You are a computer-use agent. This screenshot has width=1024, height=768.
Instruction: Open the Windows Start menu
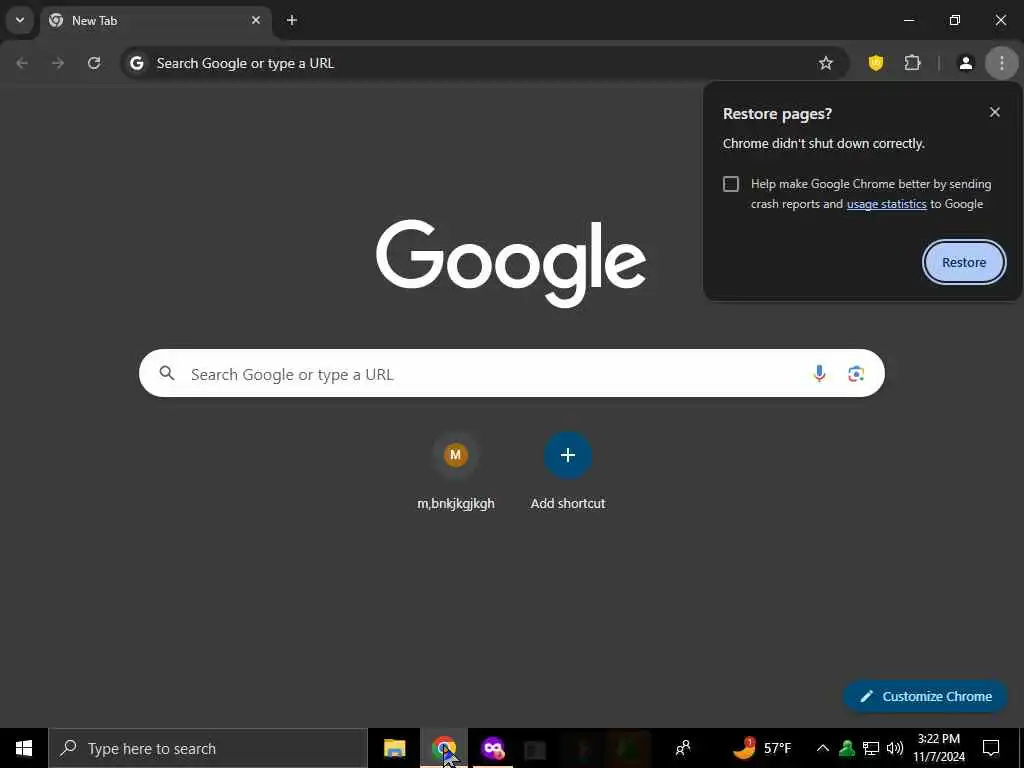[24, 748]
